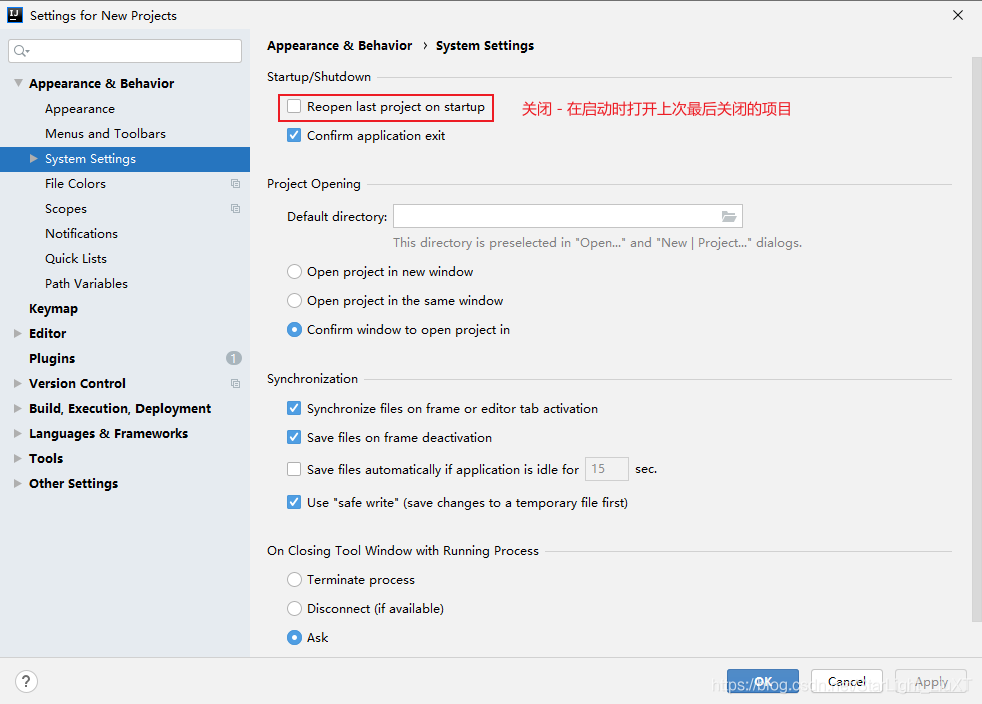
Task: Enable Reopen last project on startup
Action: [x=294, y=106]
